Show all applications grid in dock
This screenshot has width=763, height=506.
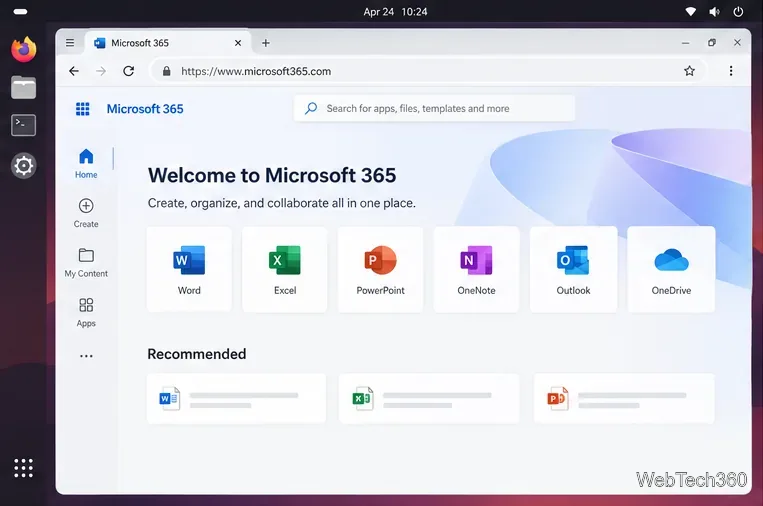coord(23,468)
